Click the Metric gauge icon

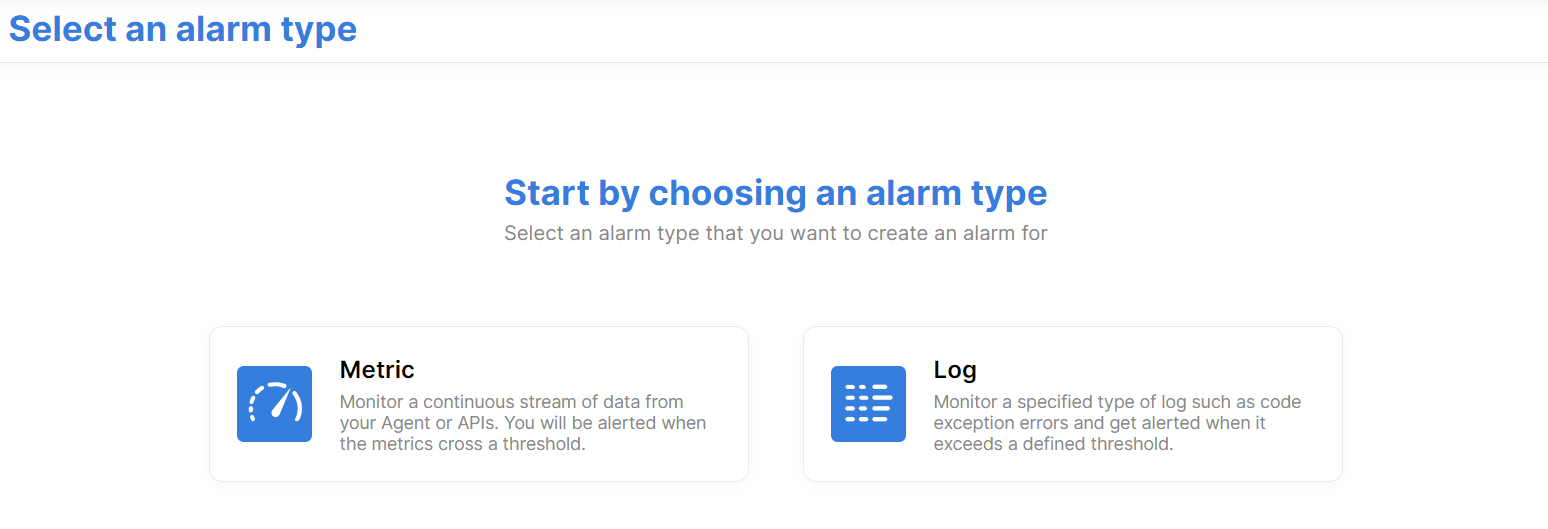[274, 404]
